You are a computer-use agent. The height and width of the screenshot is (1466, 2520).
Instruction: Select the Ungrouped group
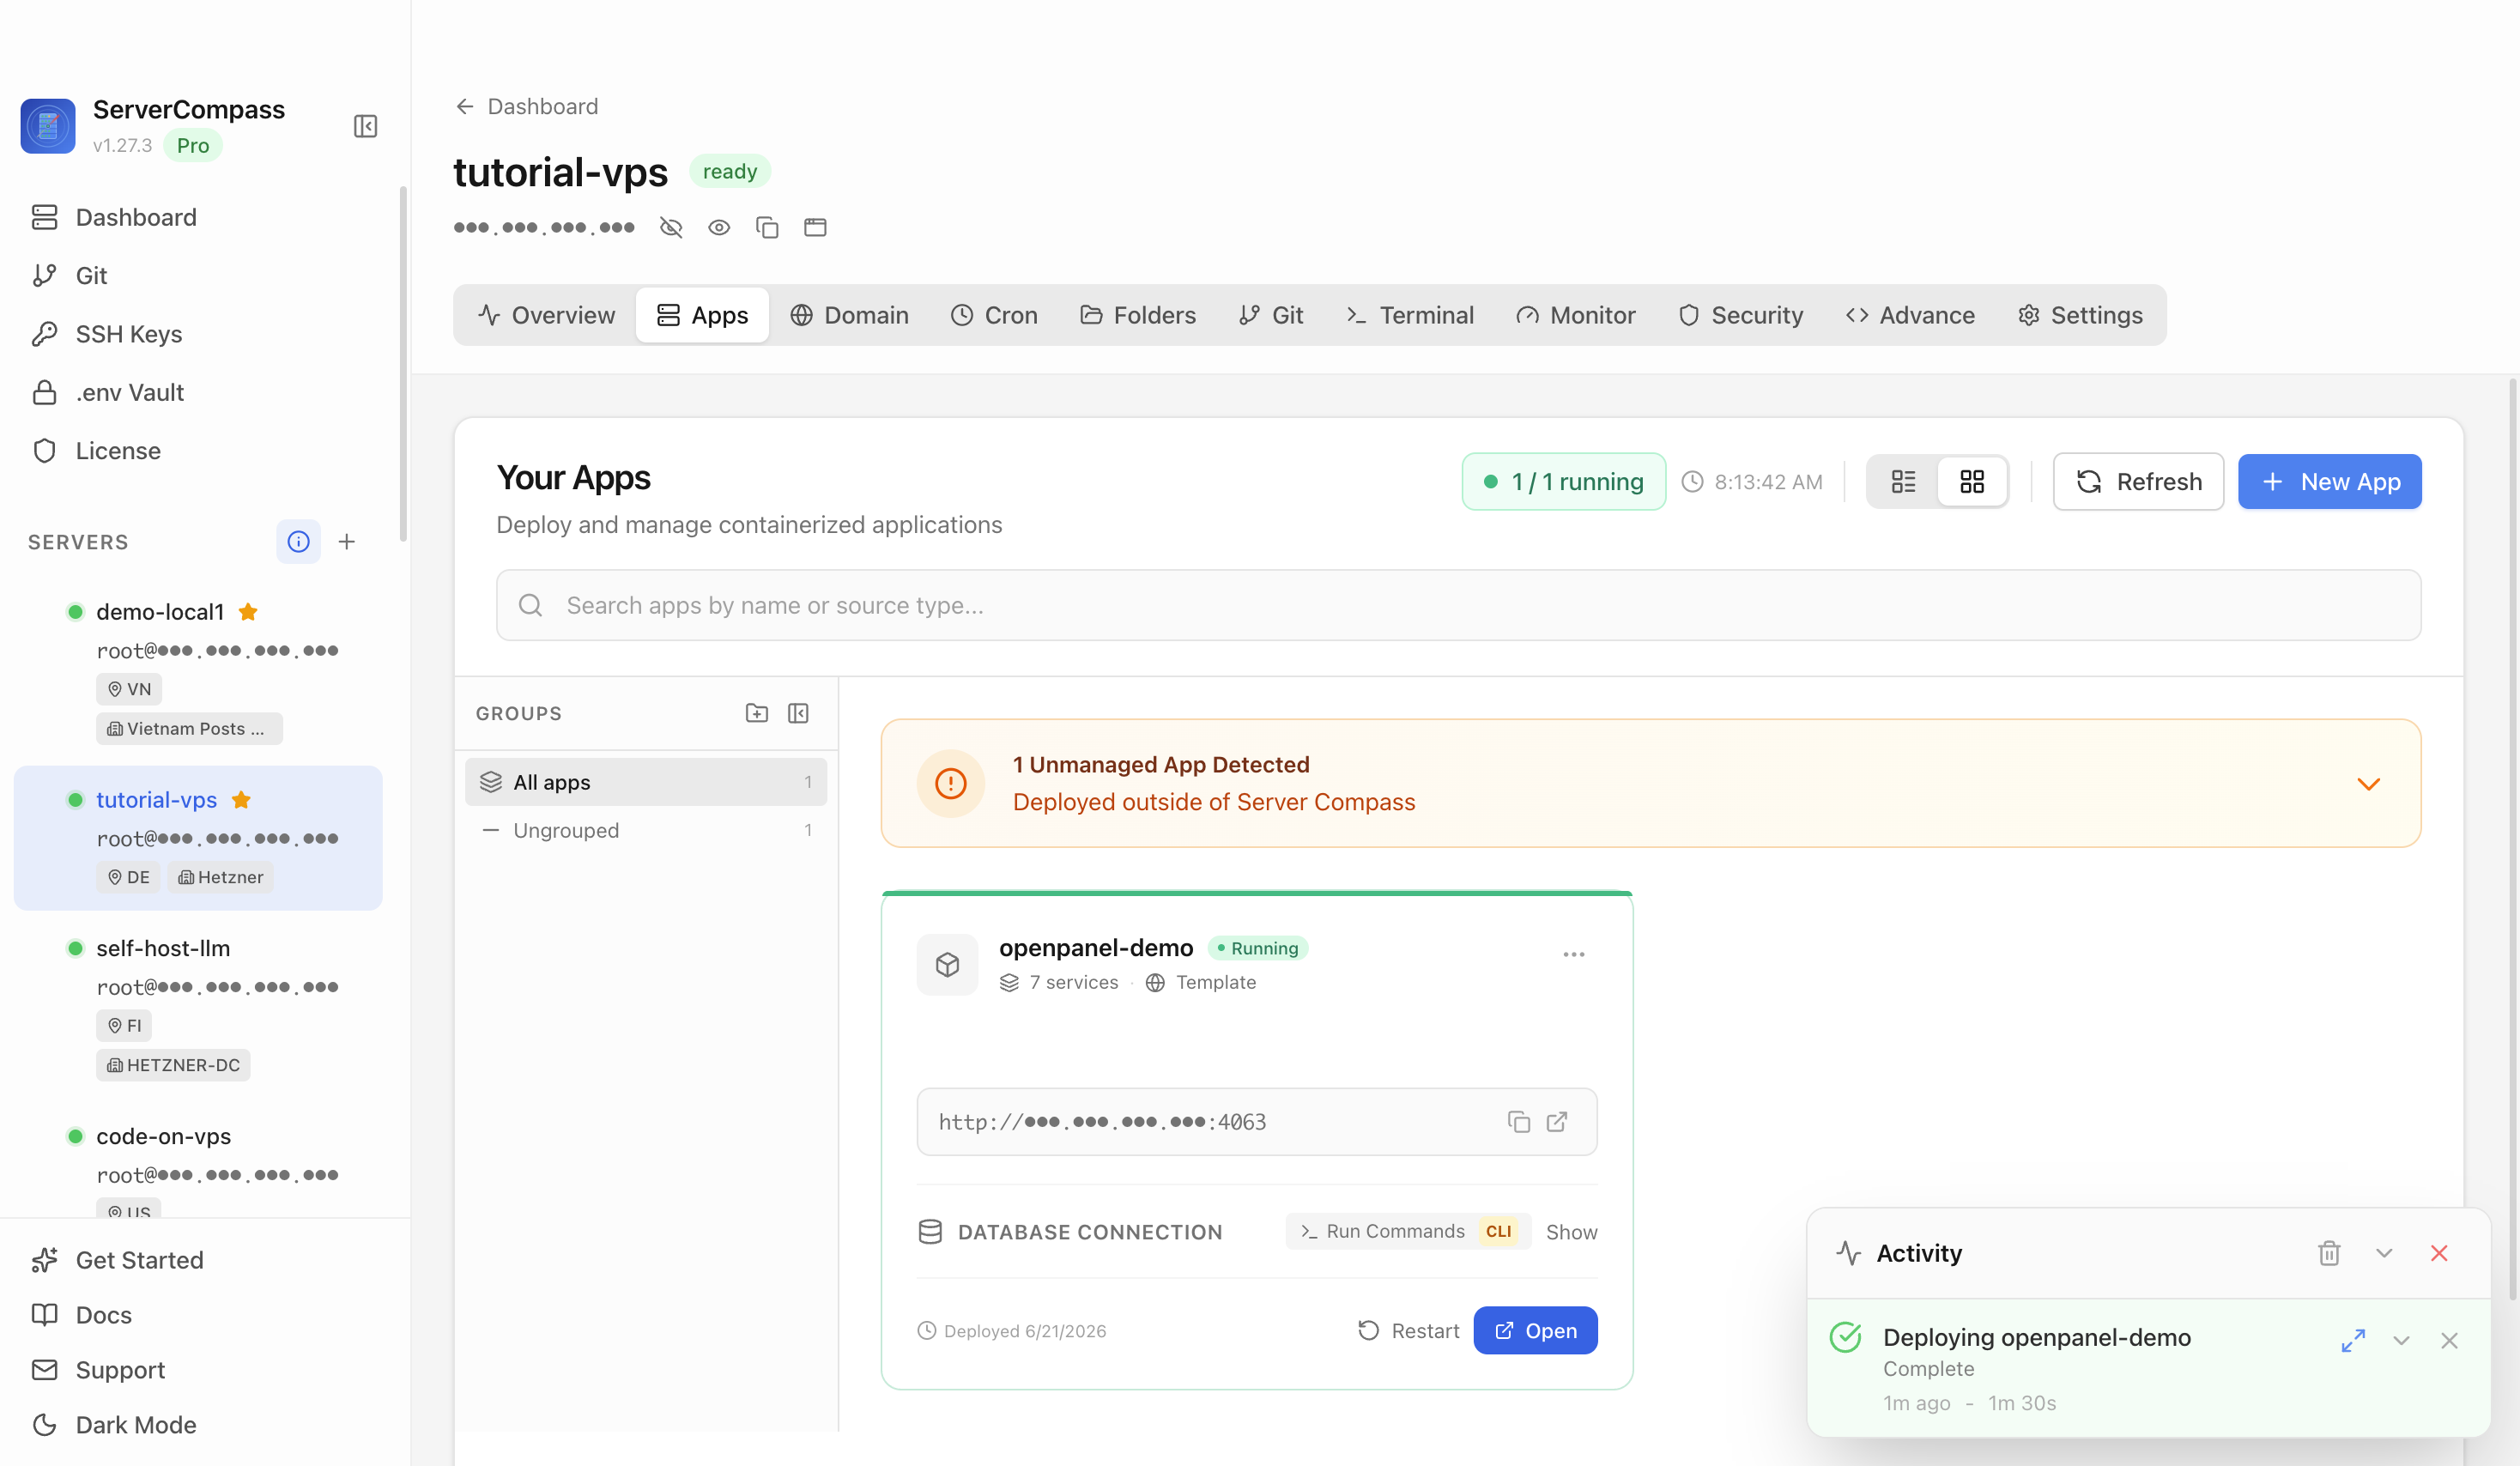tap(646, 830)
